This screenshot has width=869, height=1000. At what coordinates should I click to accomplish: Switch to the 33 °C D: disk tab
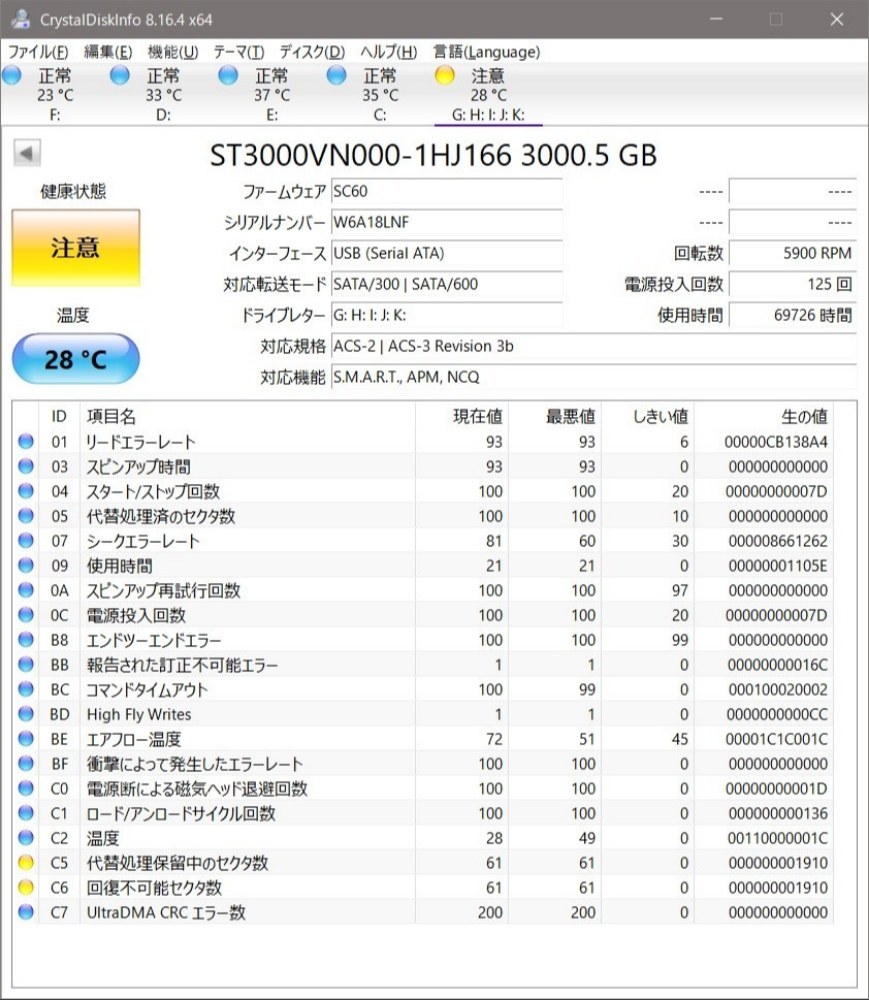163,95
